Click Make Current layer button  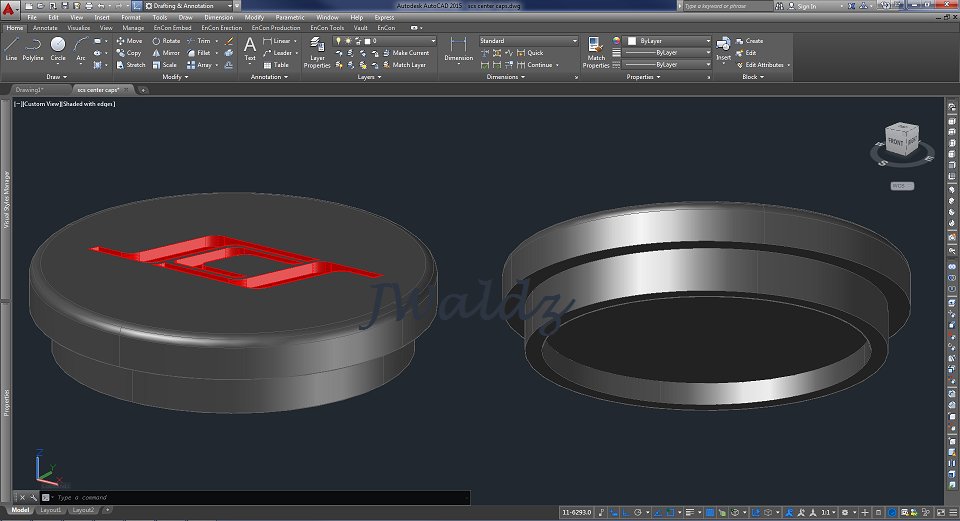[x=405, y=53]
